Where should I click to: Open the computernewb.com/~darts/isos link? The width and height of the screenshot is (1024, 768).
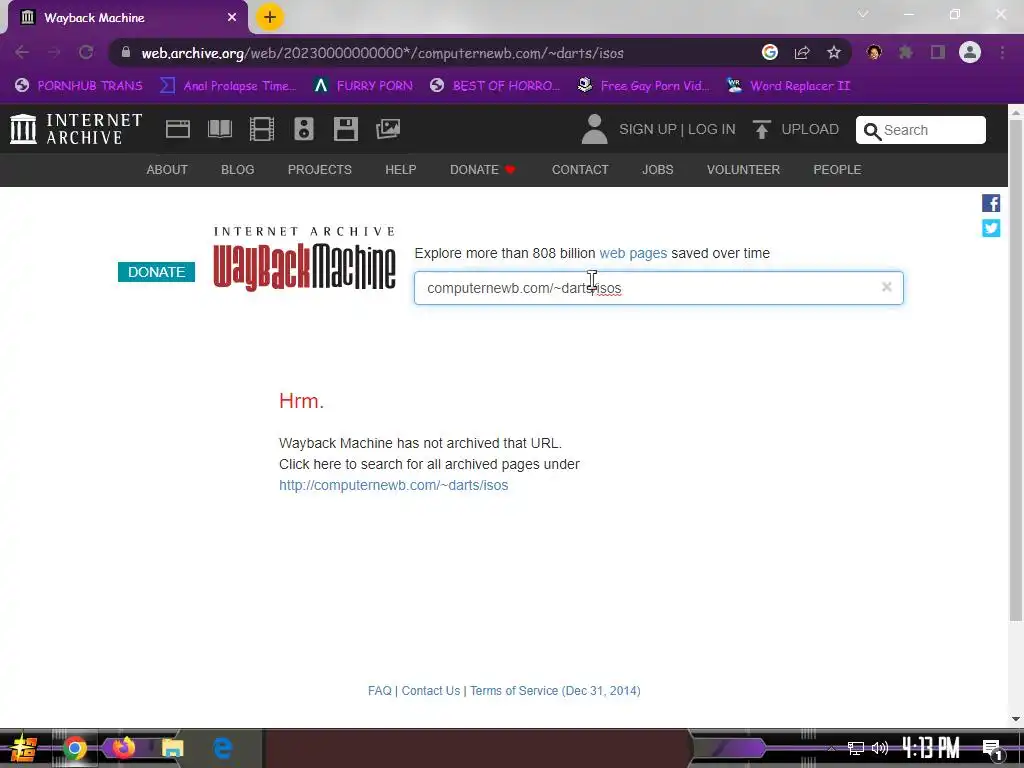tap(393, 485)
